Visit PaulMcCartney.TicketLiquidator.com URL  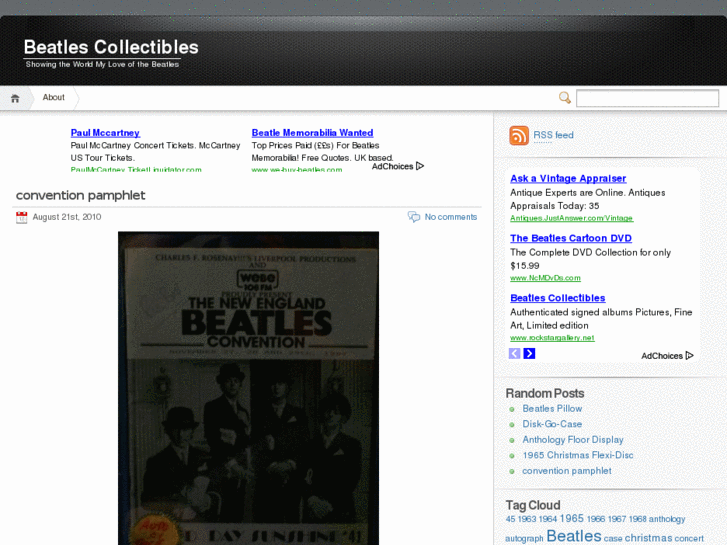tap(136, 169)
